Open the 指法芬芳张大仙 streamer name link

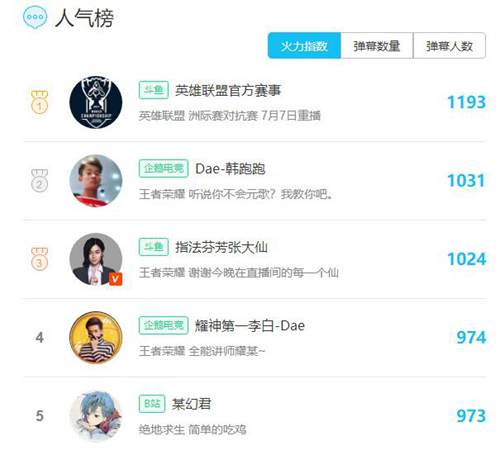[221, 247]
